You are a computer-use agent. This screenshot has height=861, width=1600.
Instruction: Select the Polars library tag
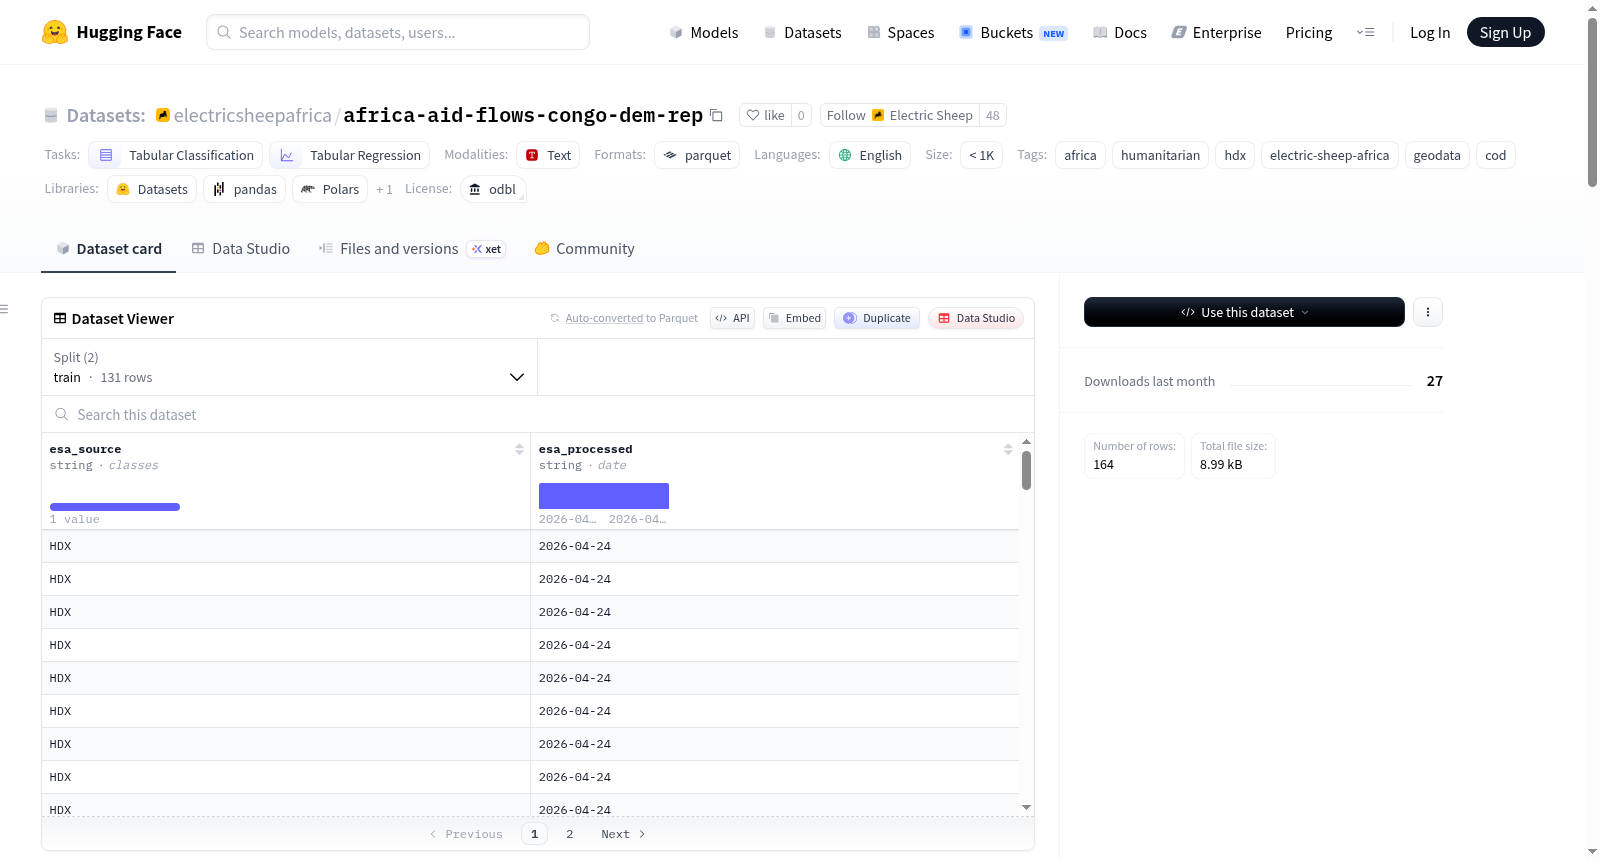[x=330, y=189]
